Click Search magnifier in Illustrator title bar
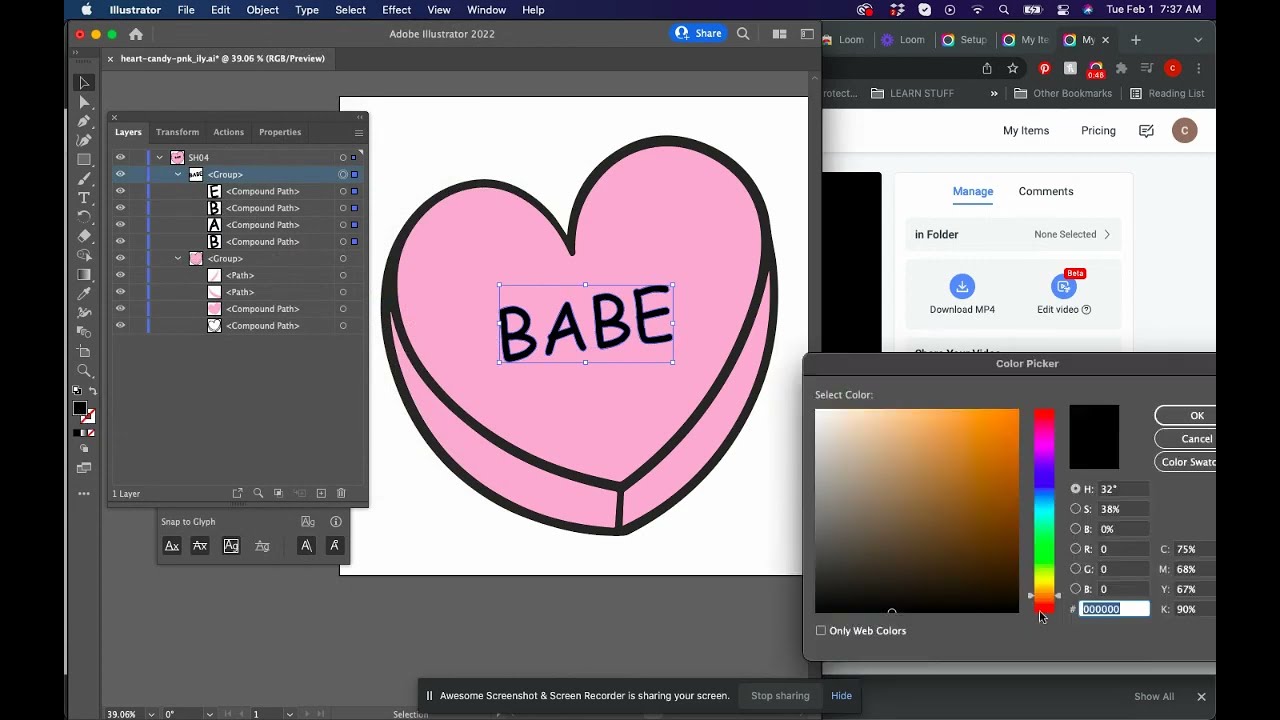 tap(743, 34)
